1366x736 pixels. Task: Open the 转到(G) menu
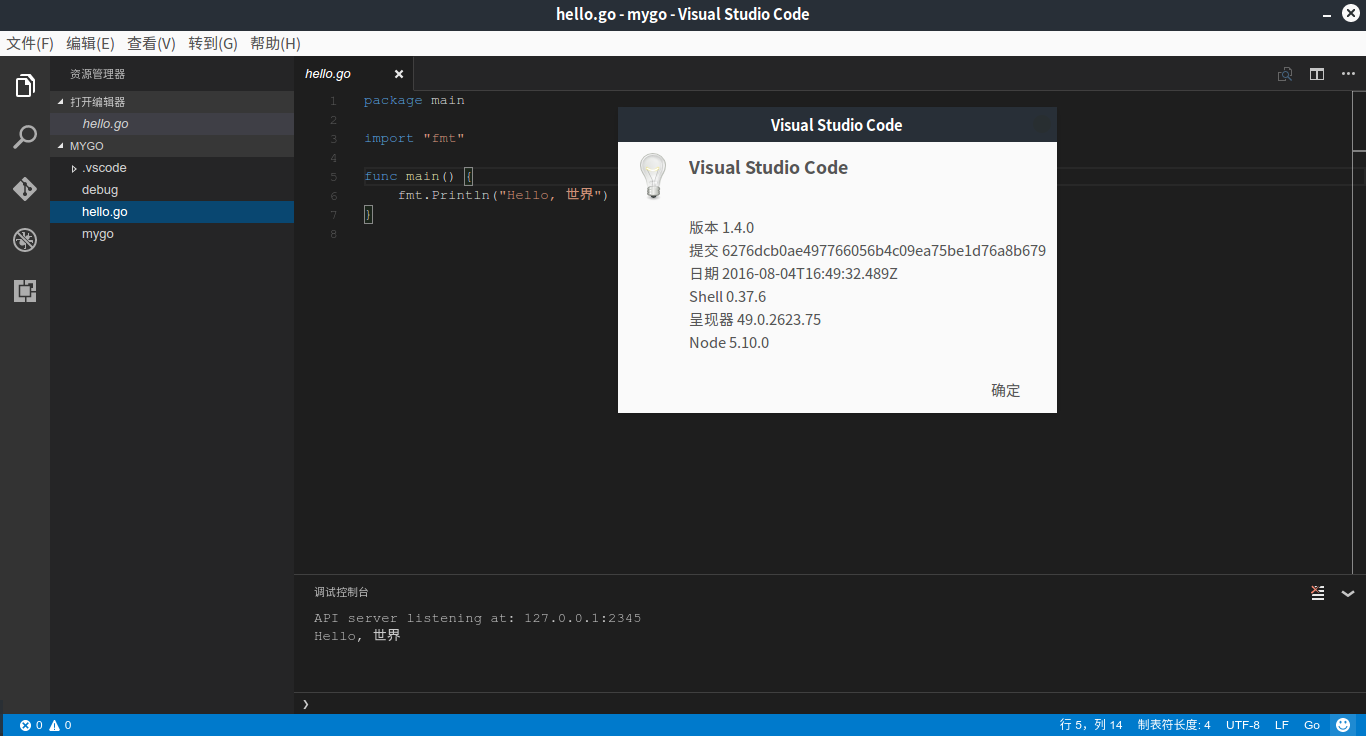(x=213, y=44)
